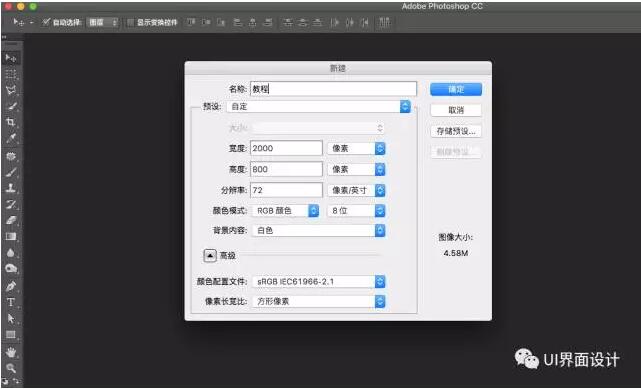This screenshot has width=641, height=389.
Task: Select the Eraser tool
Action: [x=11, y=220]
